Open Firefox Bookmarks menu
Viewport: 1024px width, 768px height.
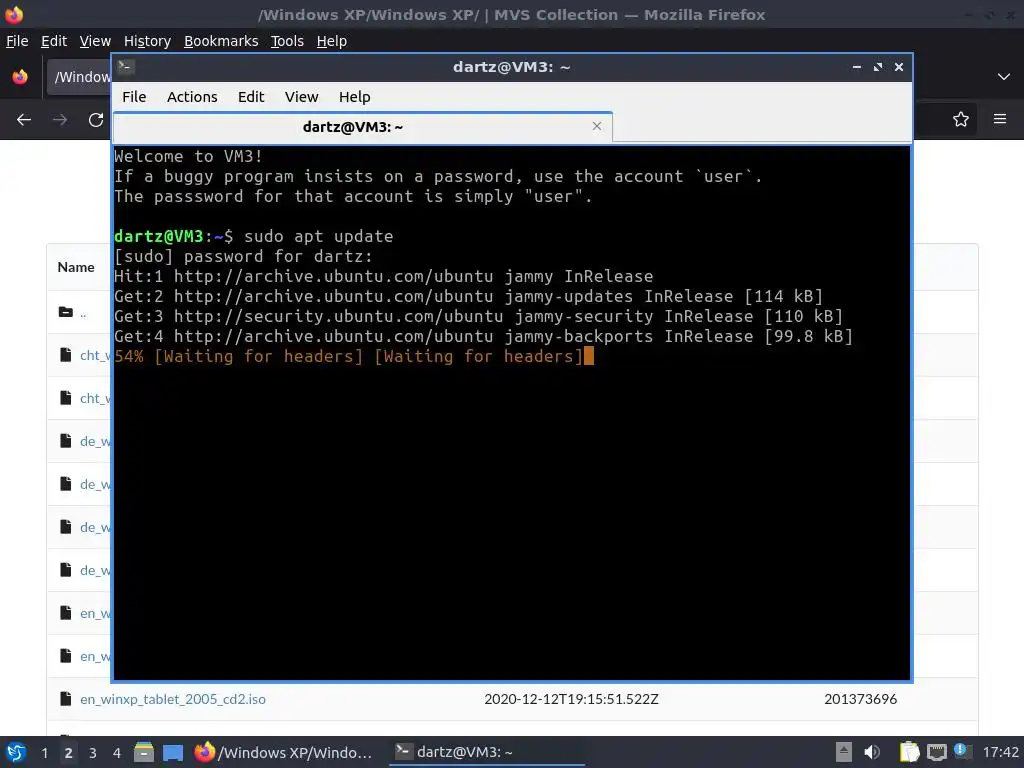coord(221,41)
